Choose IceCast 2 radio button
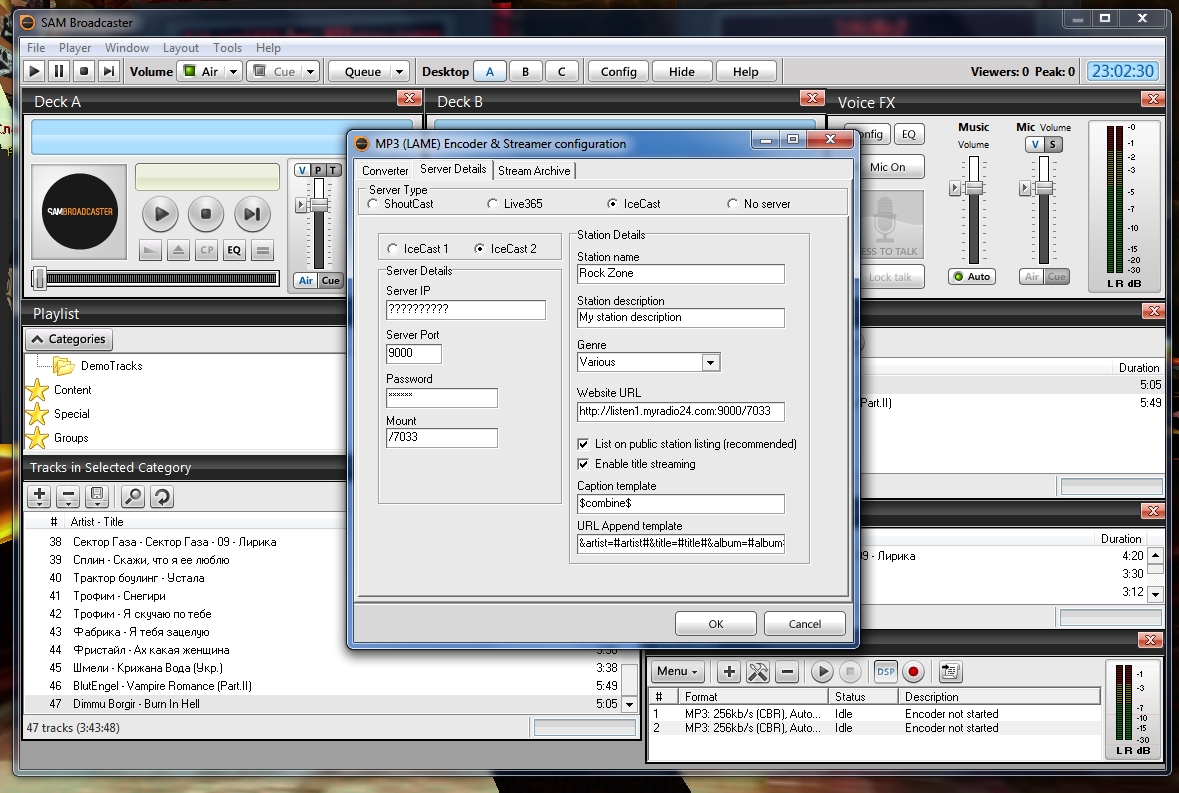Viewport: 1179px width, 793px height. [479, 249]
